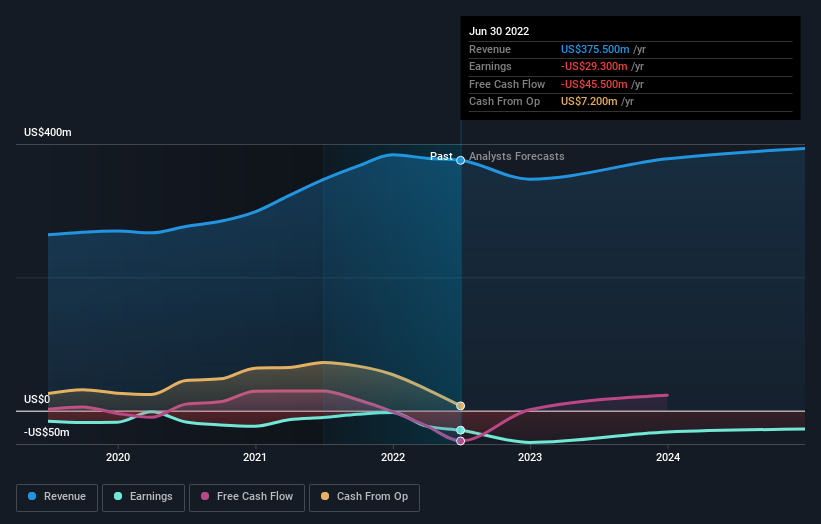
Task: Click the -US$45.500m free cash flow value
Action: pos(594,84)
